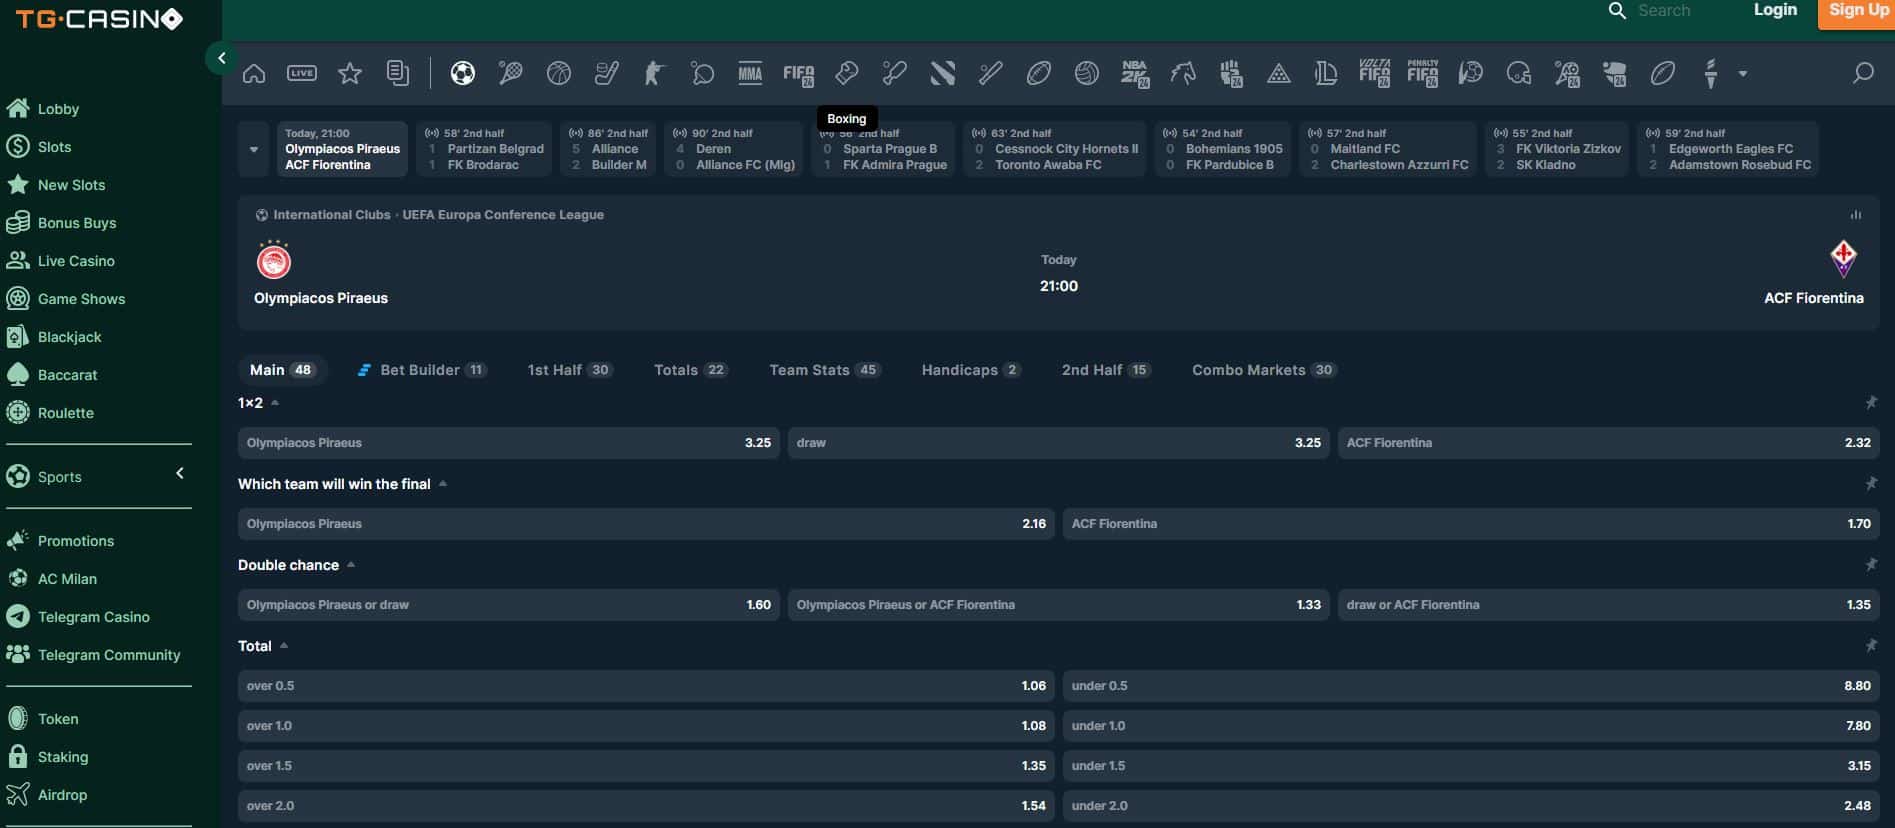Collapse the Double chance section

[351, 565]
